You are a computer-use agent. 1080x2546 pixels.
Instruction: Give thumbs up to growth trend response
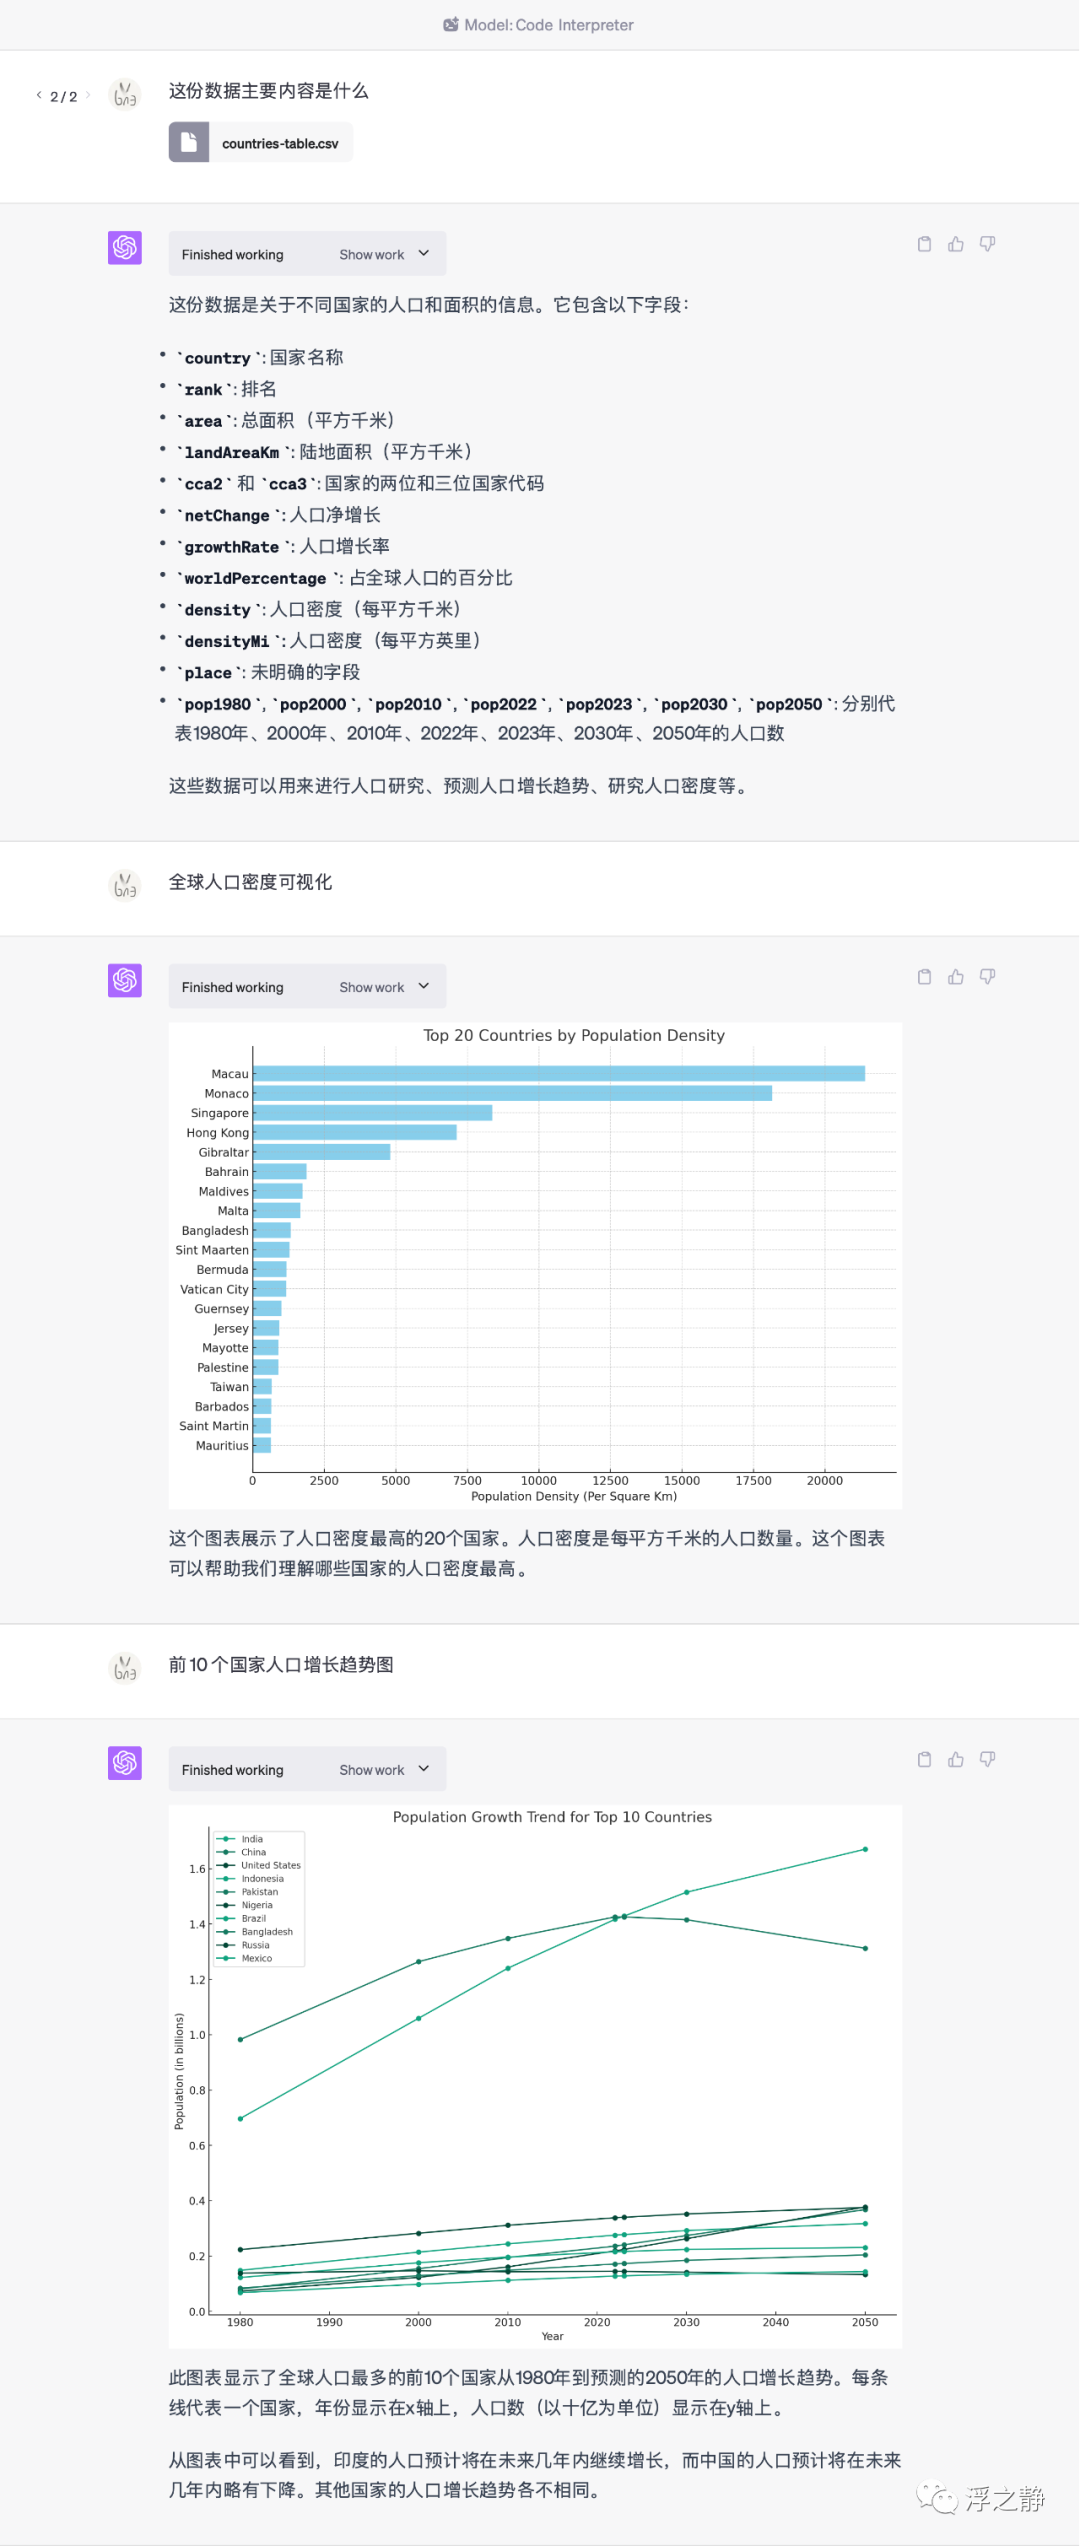(956, 1759)
